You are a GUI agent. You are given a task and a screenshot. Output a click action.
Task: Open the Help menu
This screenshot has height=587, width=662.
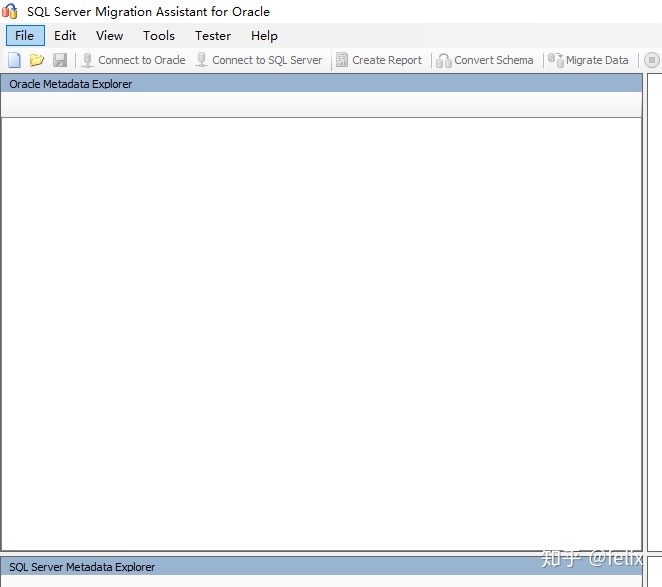click(264, 35)
